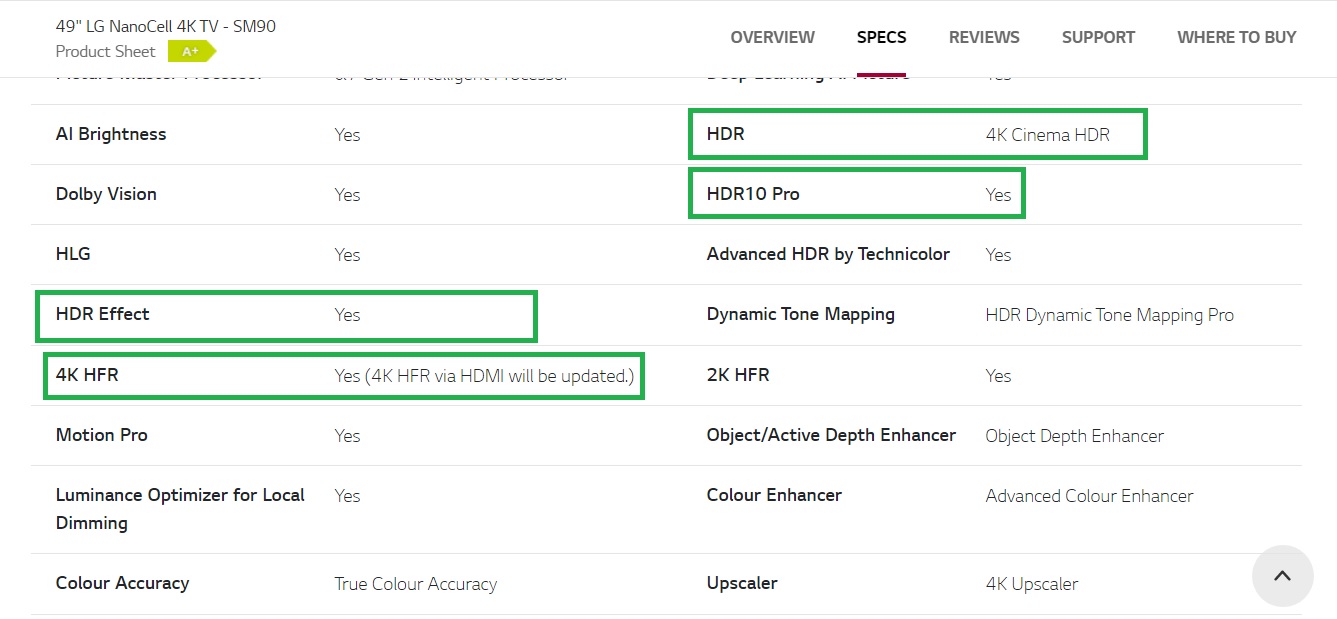Click the 4K Upscaler value text
The image size is (1337, 619).
[1031, 584]
